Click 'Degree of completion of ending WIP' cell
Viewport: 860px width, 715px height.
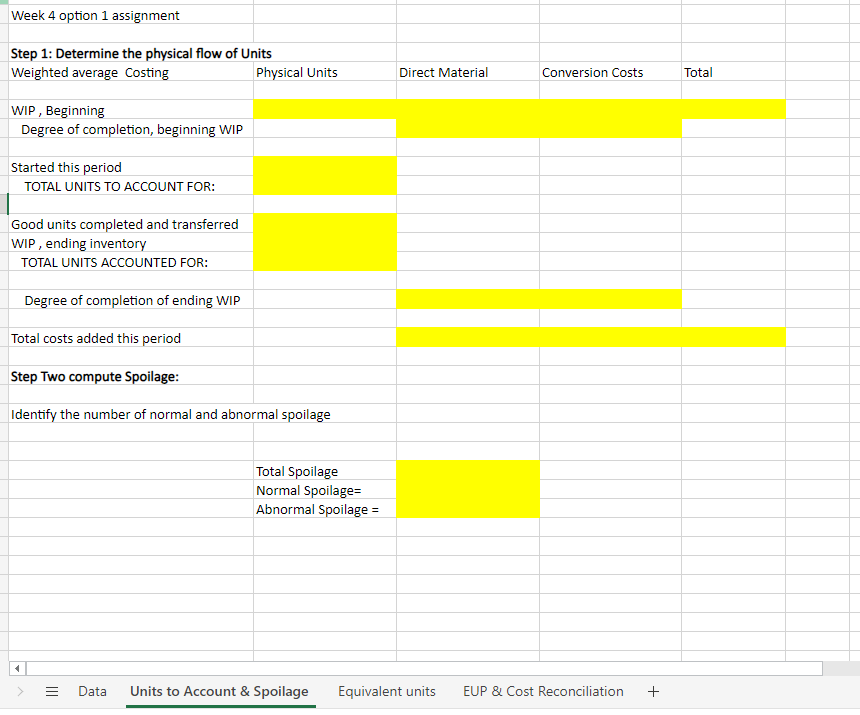131,300
